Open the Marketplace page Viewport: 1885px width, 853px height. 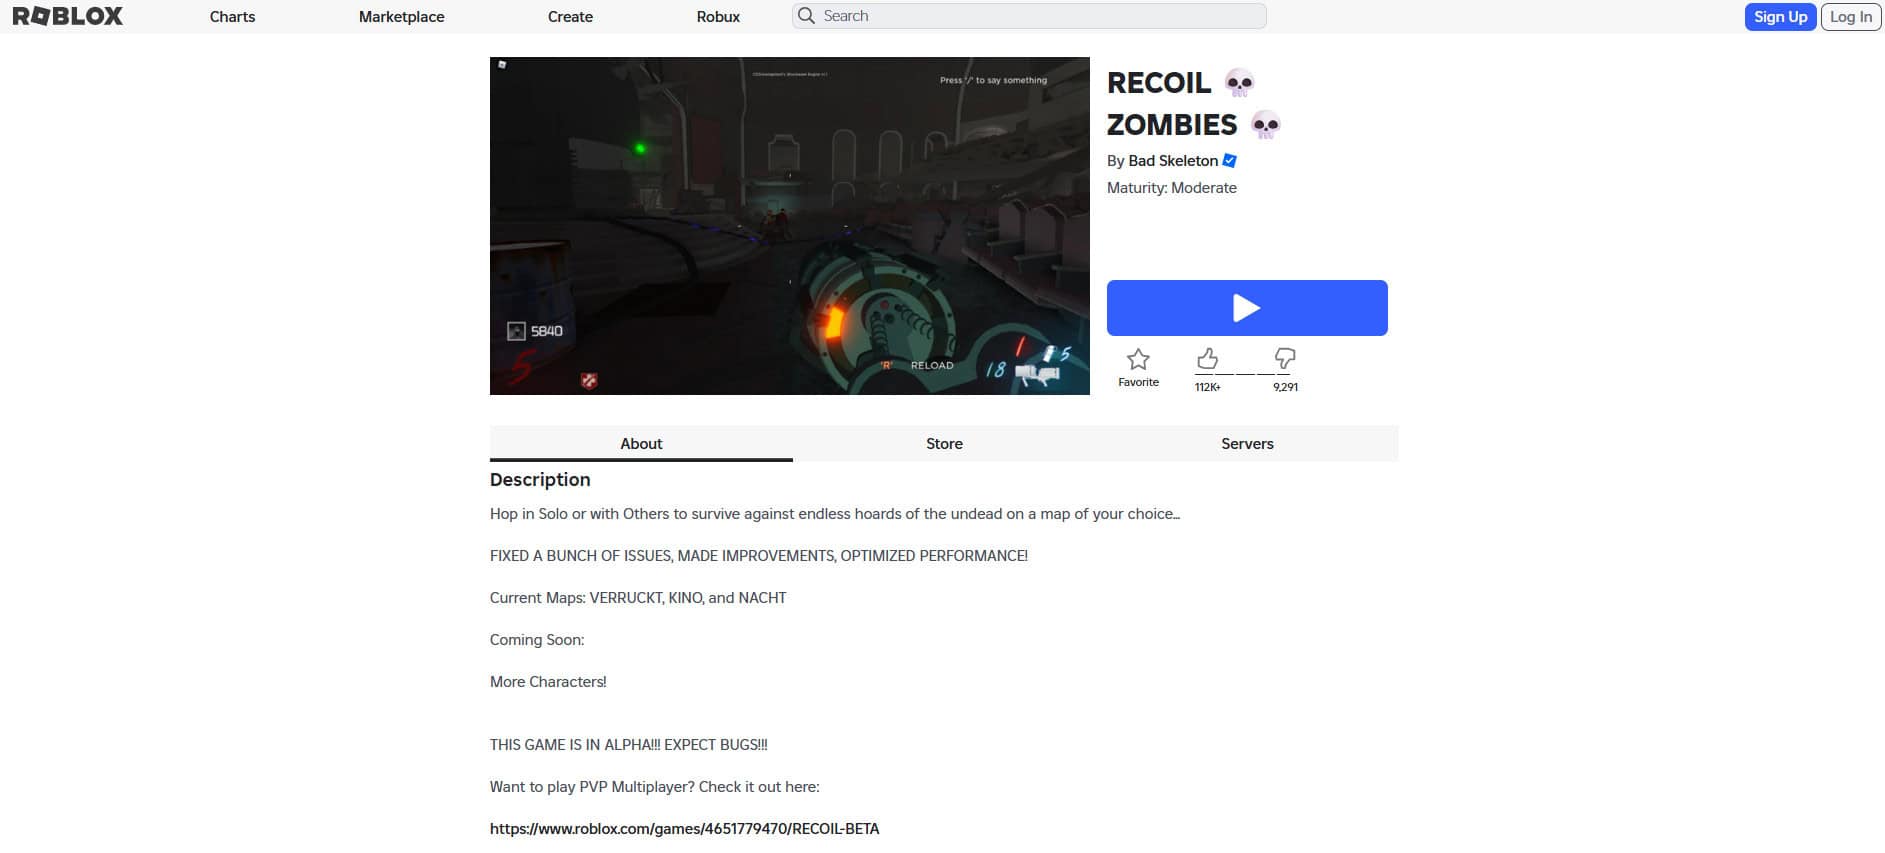[401, 17]
